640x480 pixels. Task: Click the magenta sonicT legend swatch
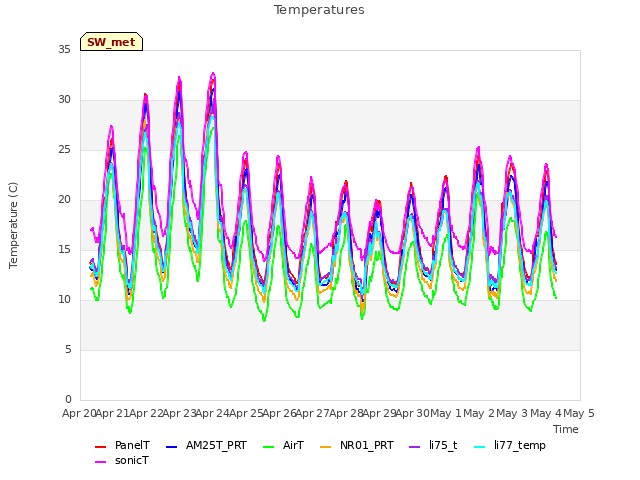pyautogui.click(x=100, y=462)
